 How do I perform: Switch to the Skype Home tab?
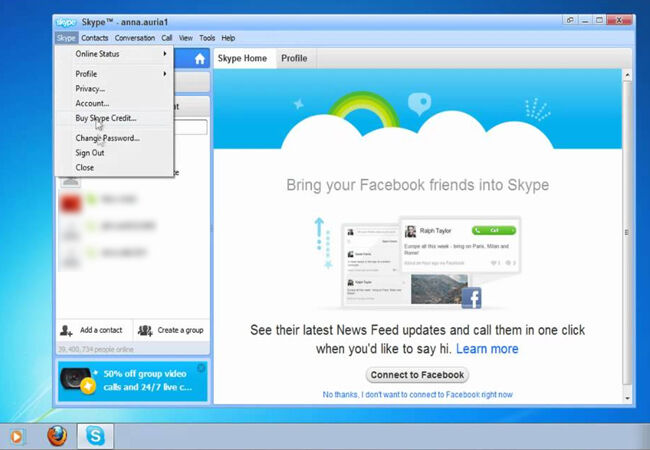[243, 58]
